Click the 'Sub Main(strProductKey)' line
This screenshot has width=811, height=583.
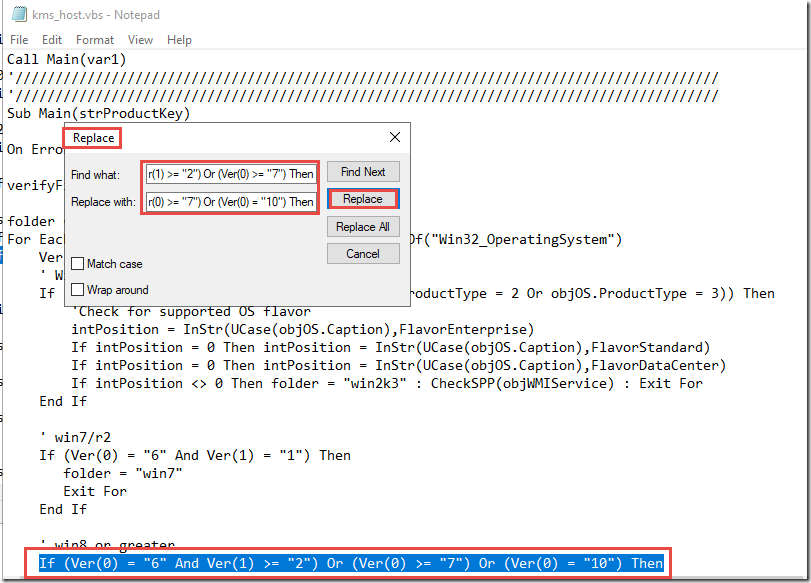click(x=98, y=113)
